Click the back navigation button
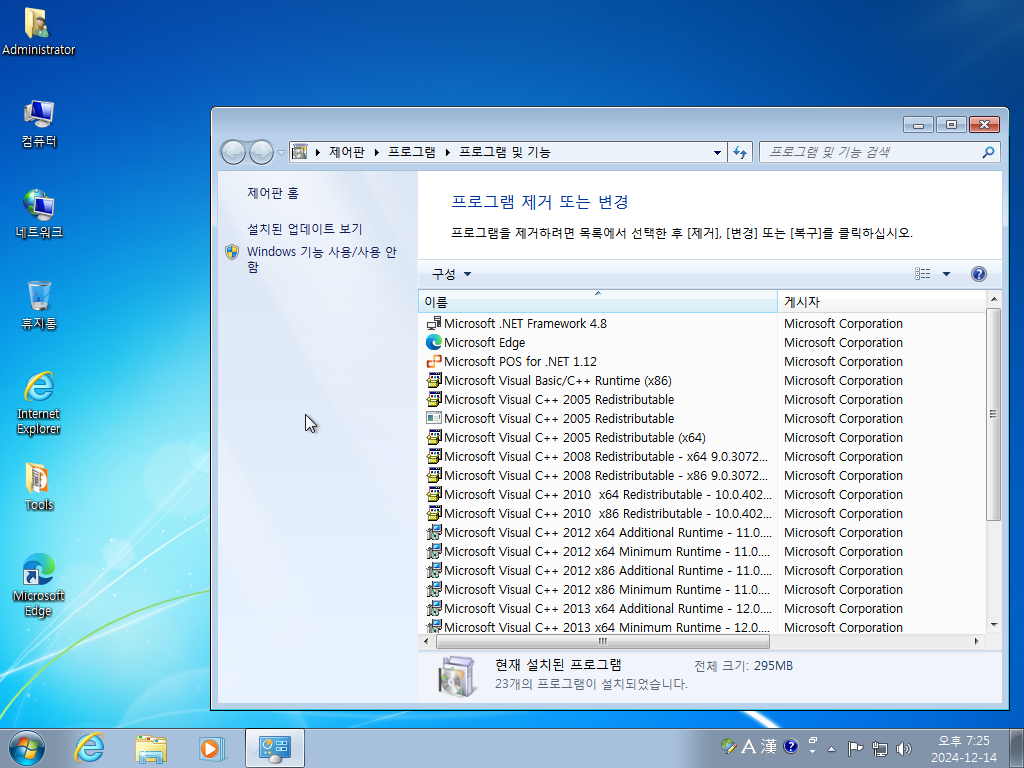Screen dimensions: 1024x768 coord(233,152)
